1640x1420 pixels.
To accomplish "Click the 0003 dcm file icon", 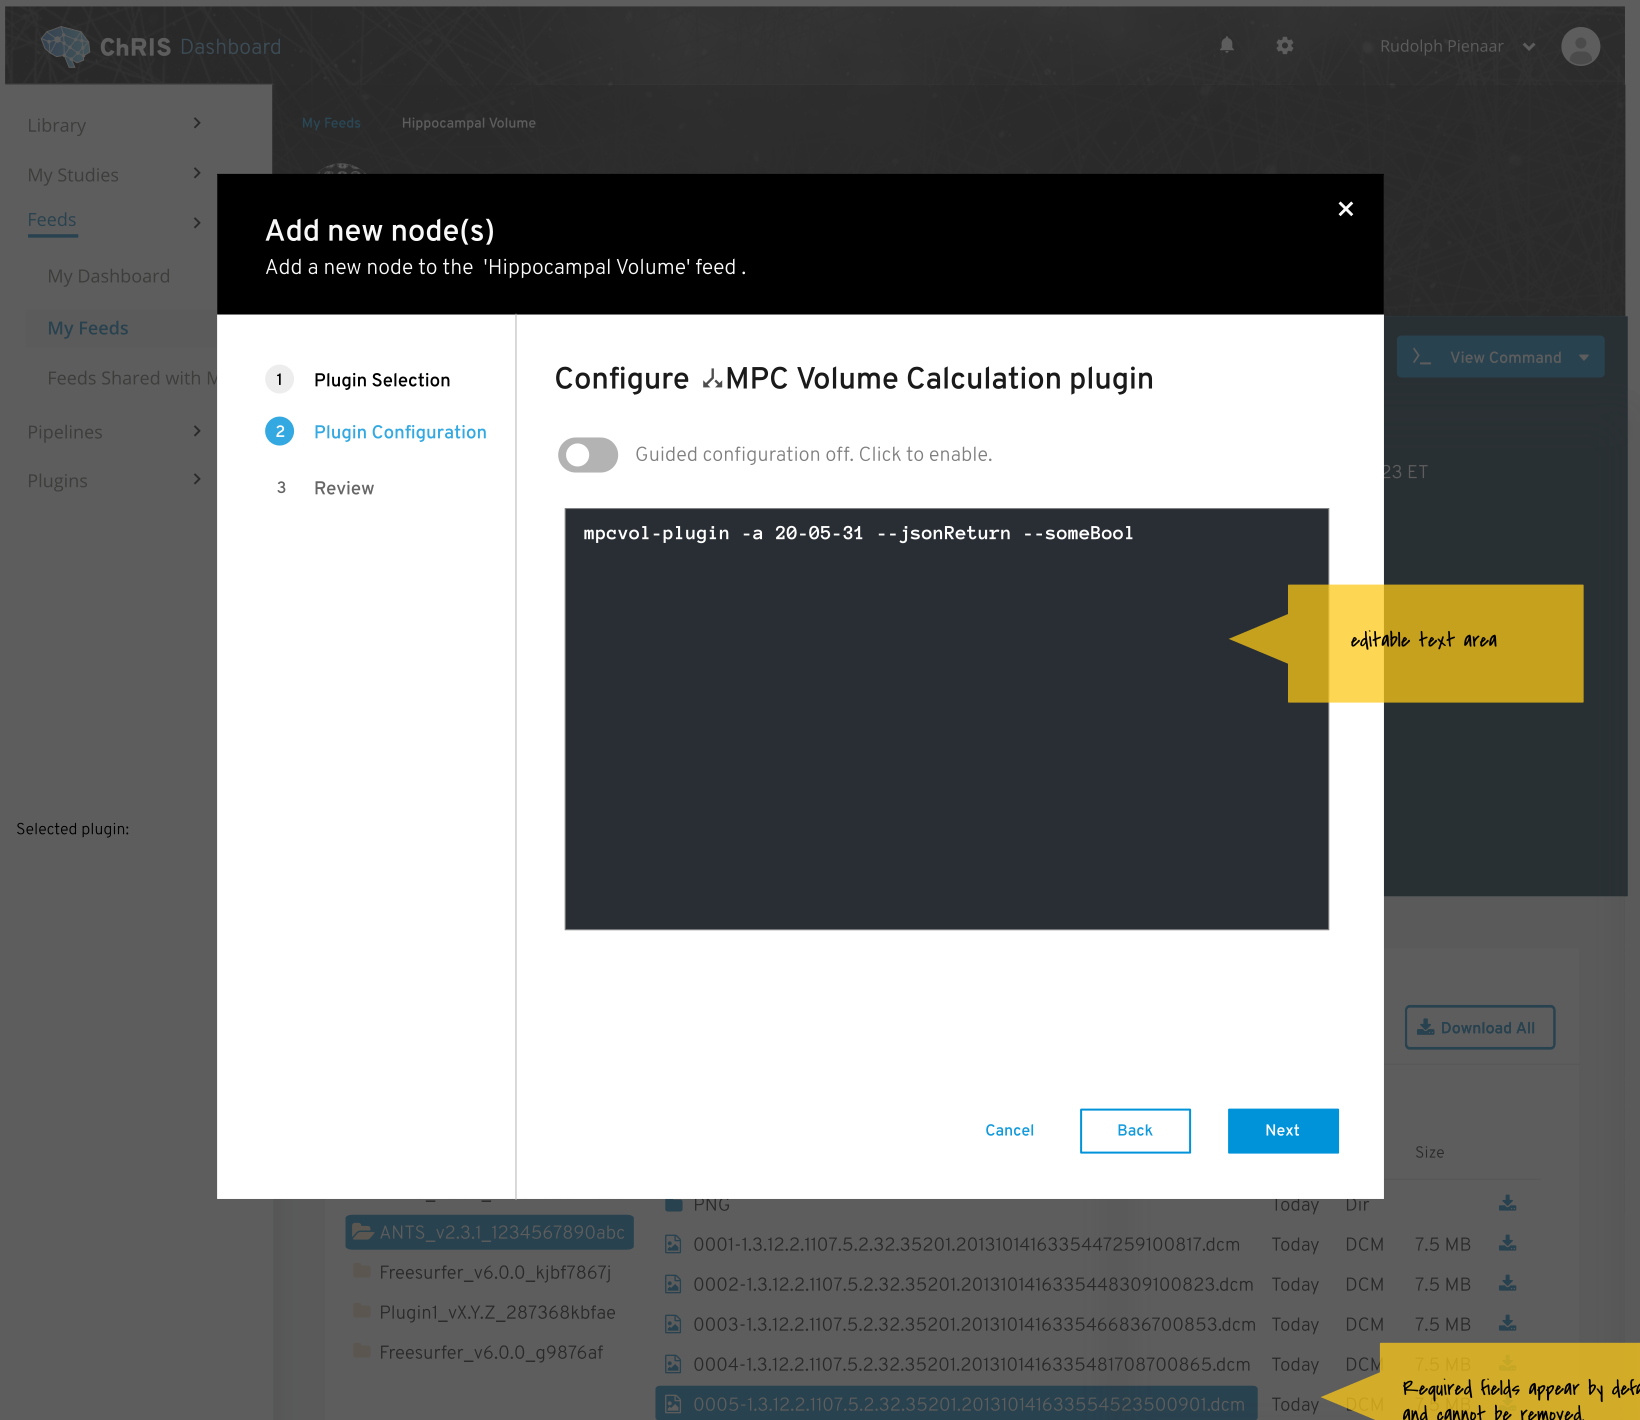I will click(674, 1324).
